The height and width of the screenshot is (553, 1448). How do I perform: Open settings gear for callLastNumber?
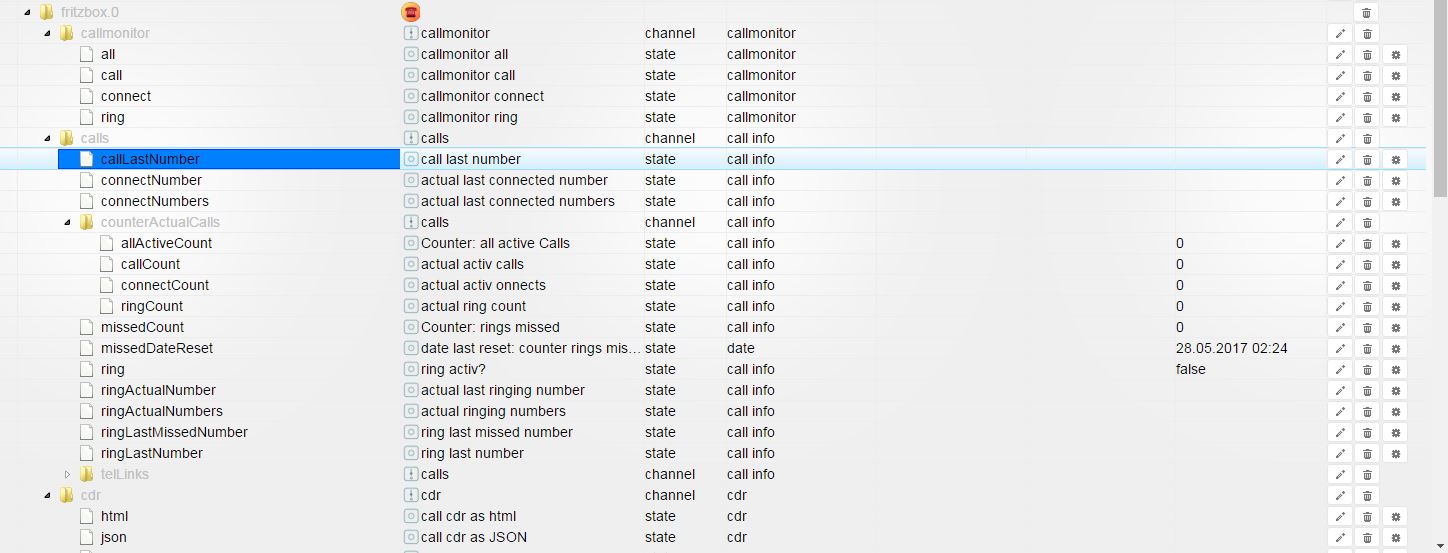[1395, 159]
